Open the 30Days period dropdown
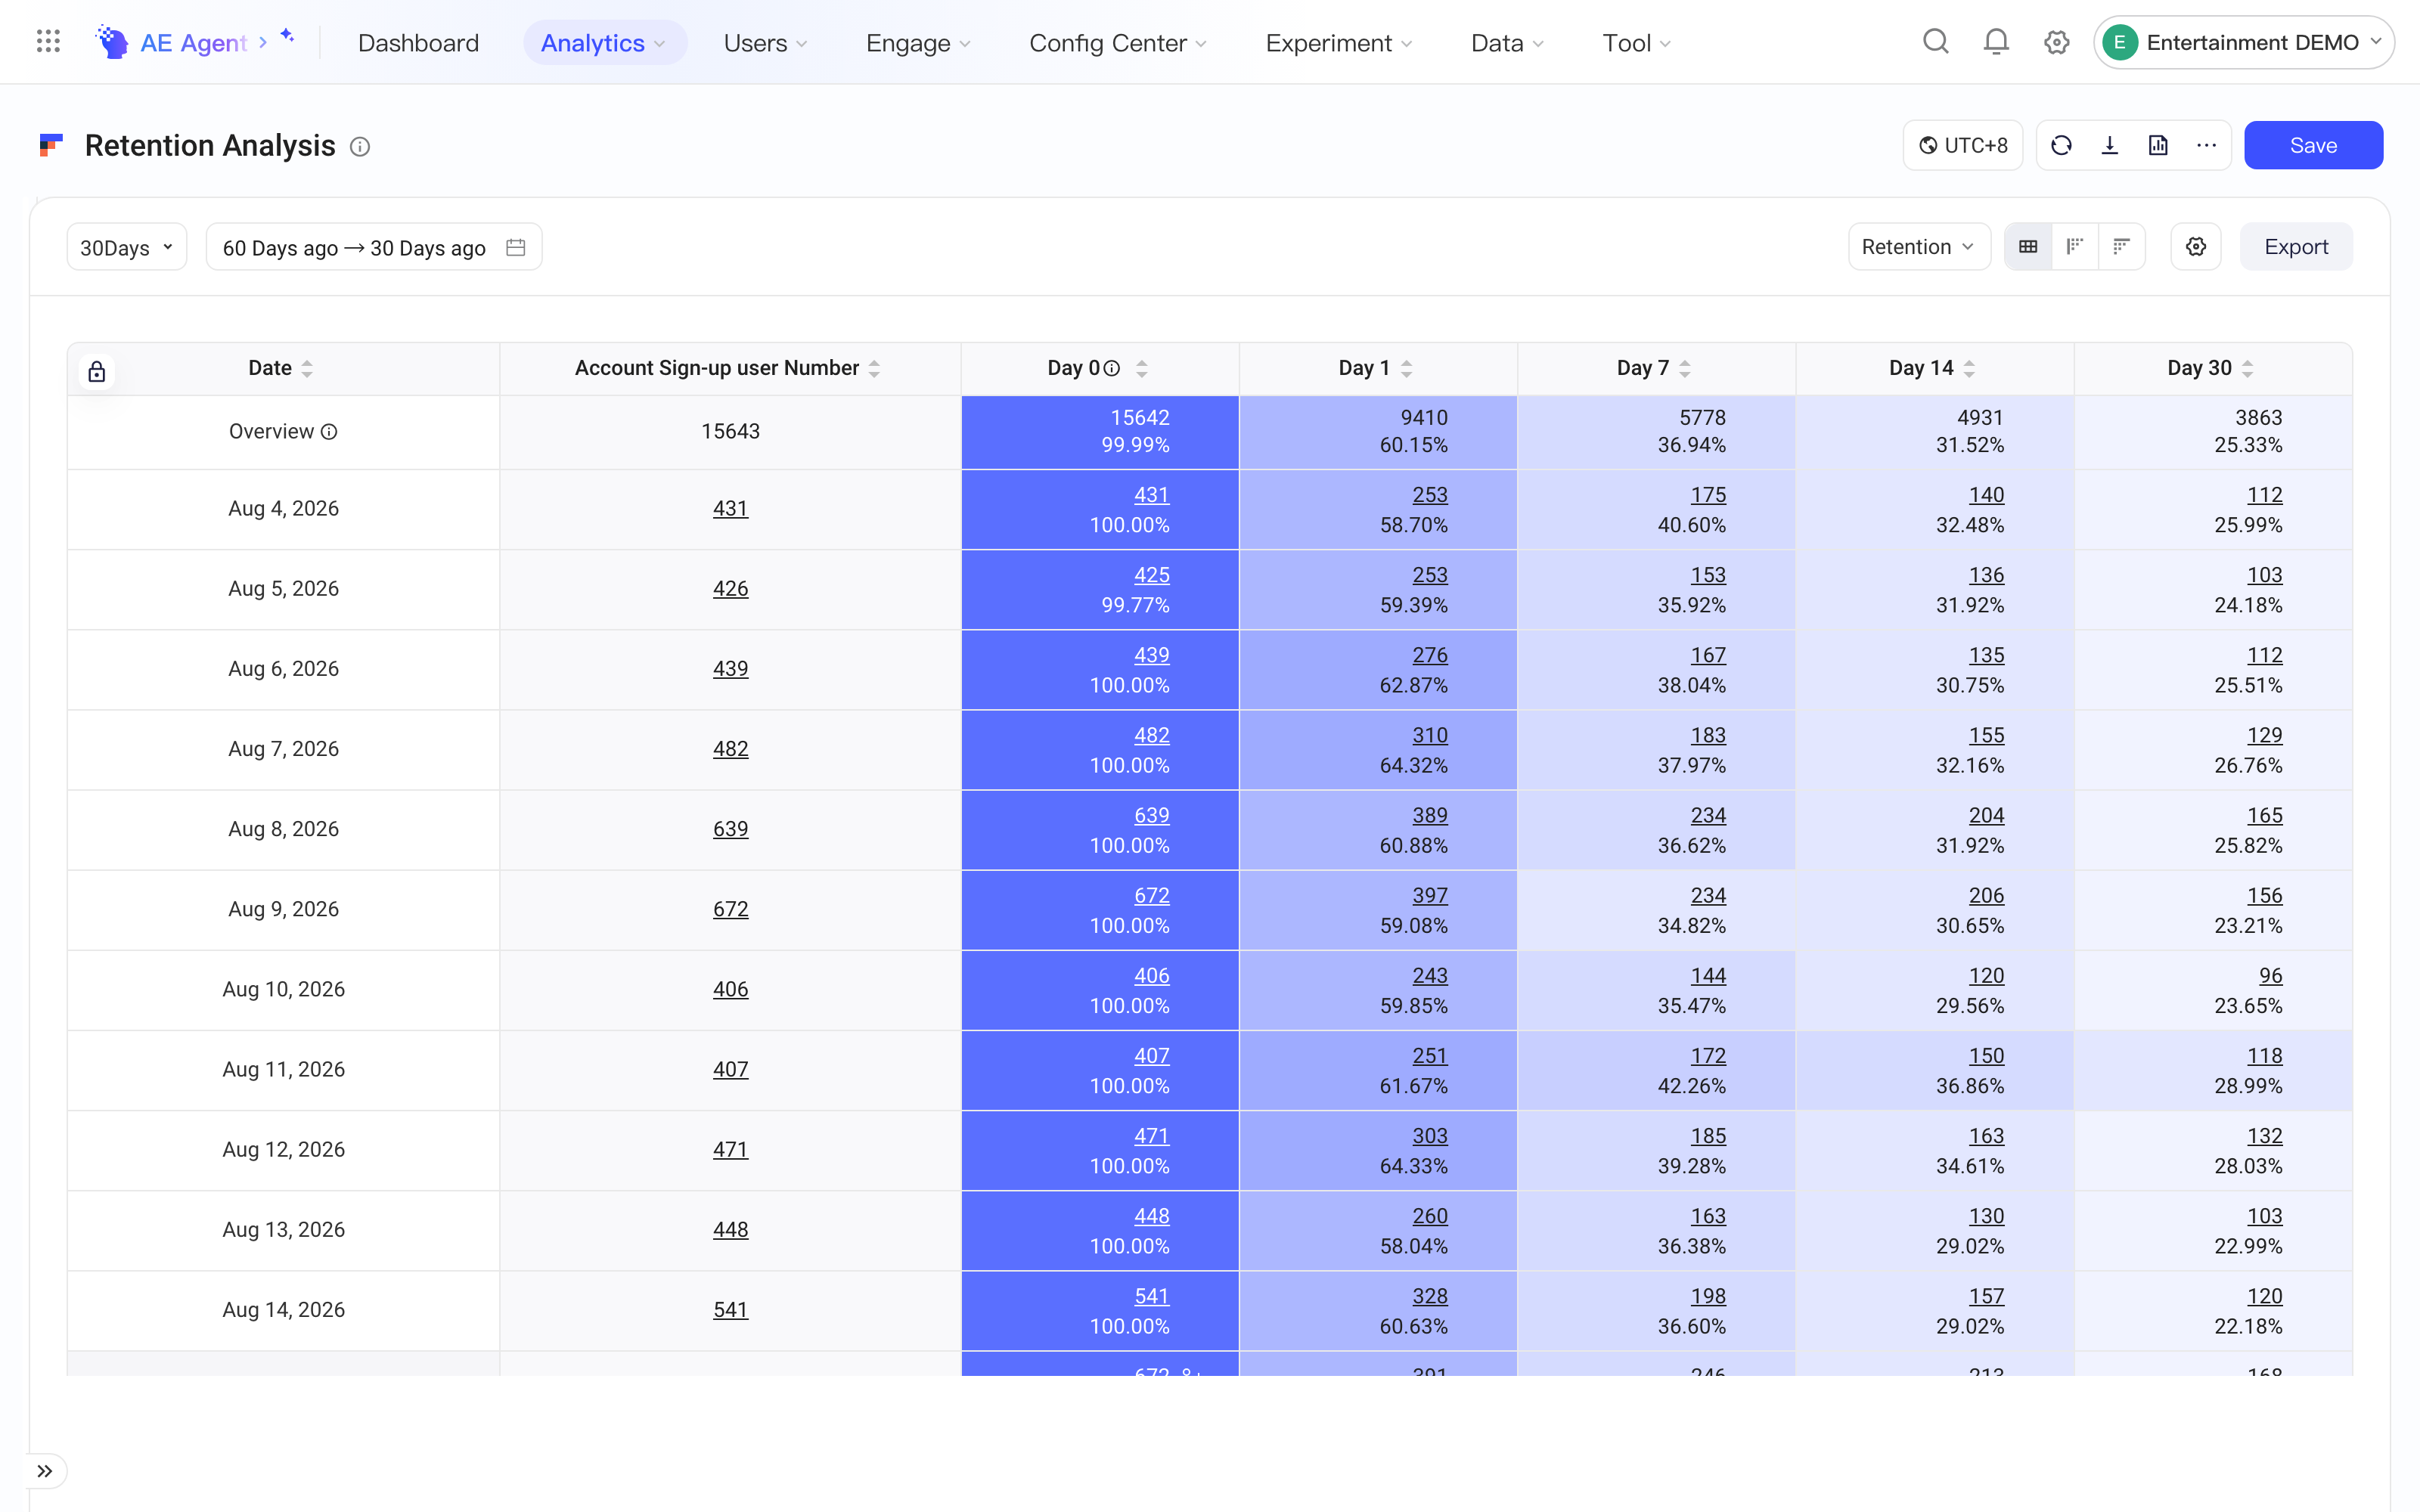 click(x=127, y=247)
